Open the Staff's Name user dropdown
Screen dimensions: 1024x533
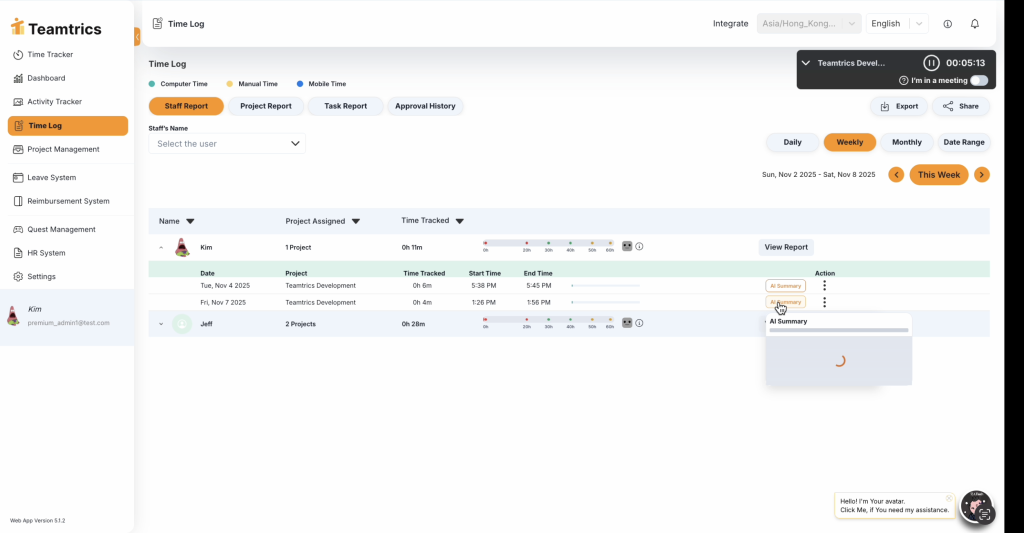(227, 144)
